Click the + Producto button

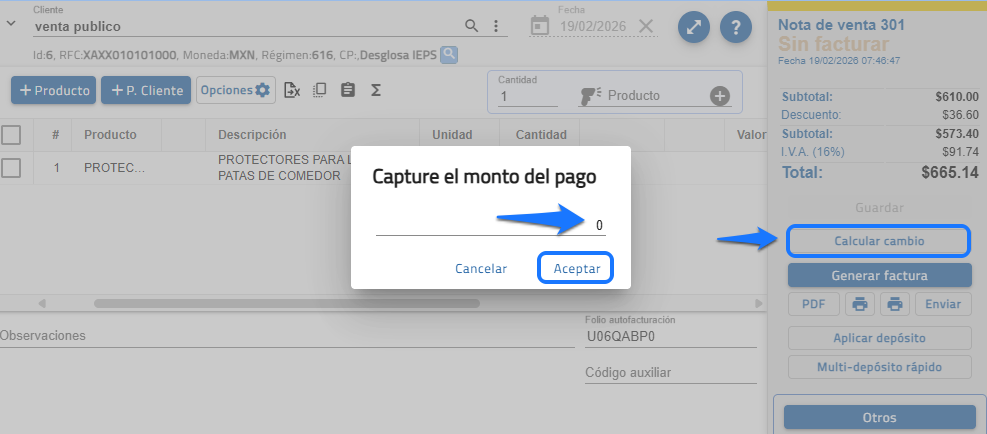tap(54, 90)
